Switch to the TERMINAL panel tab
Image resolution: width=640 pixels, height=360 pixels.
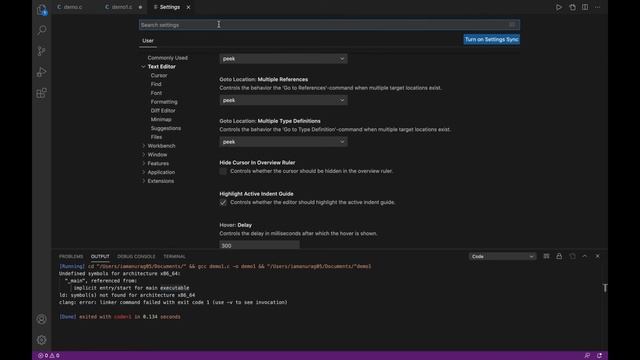[x=174, y=256]
